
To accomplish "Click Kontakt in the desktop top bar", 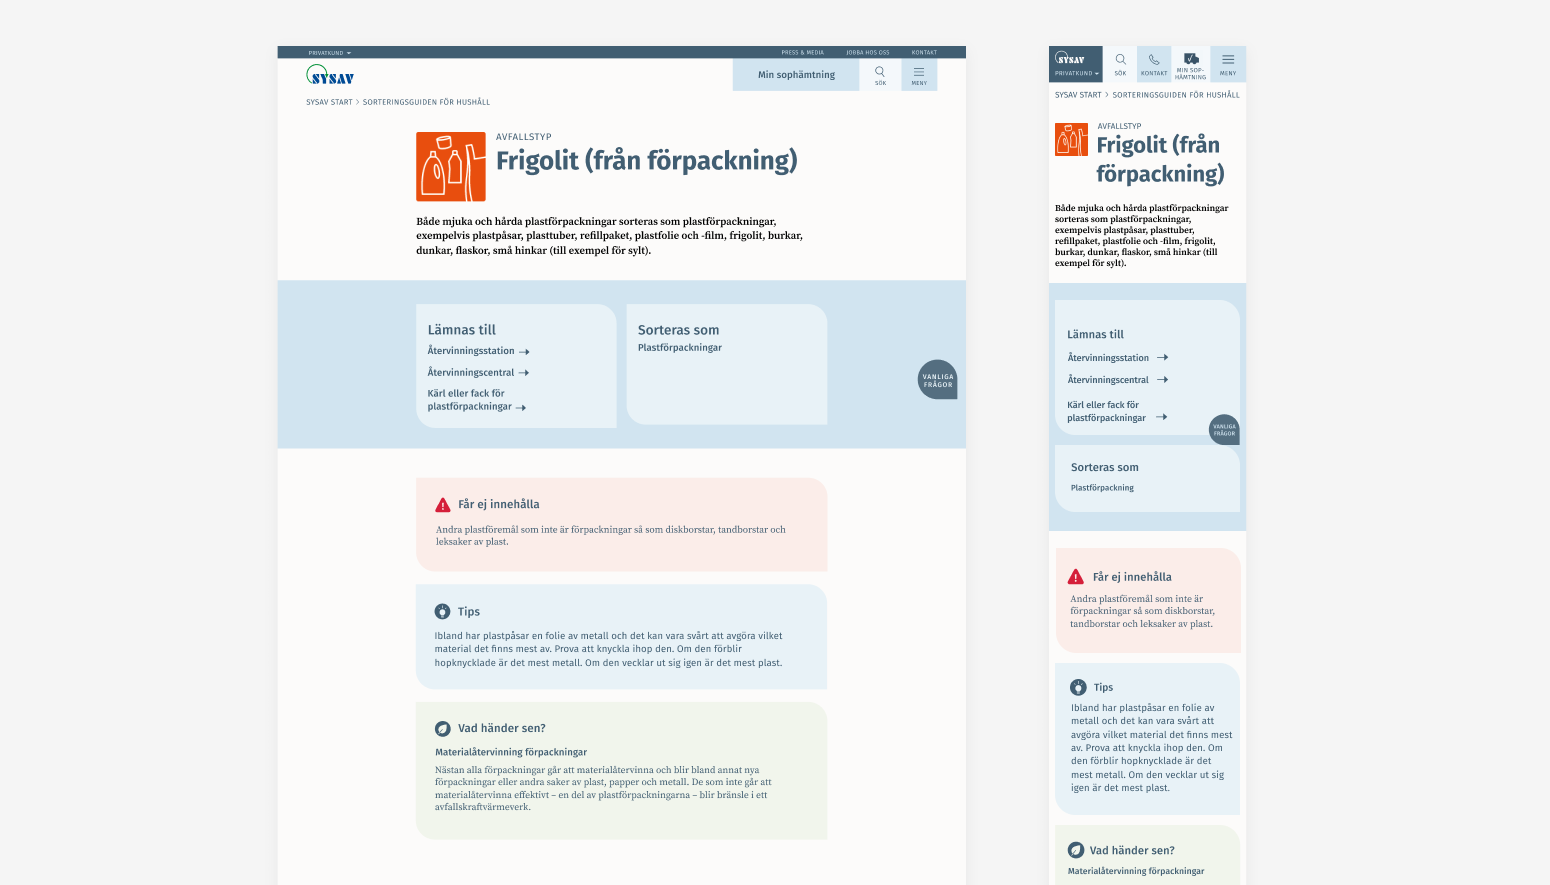I will (924, 53).
